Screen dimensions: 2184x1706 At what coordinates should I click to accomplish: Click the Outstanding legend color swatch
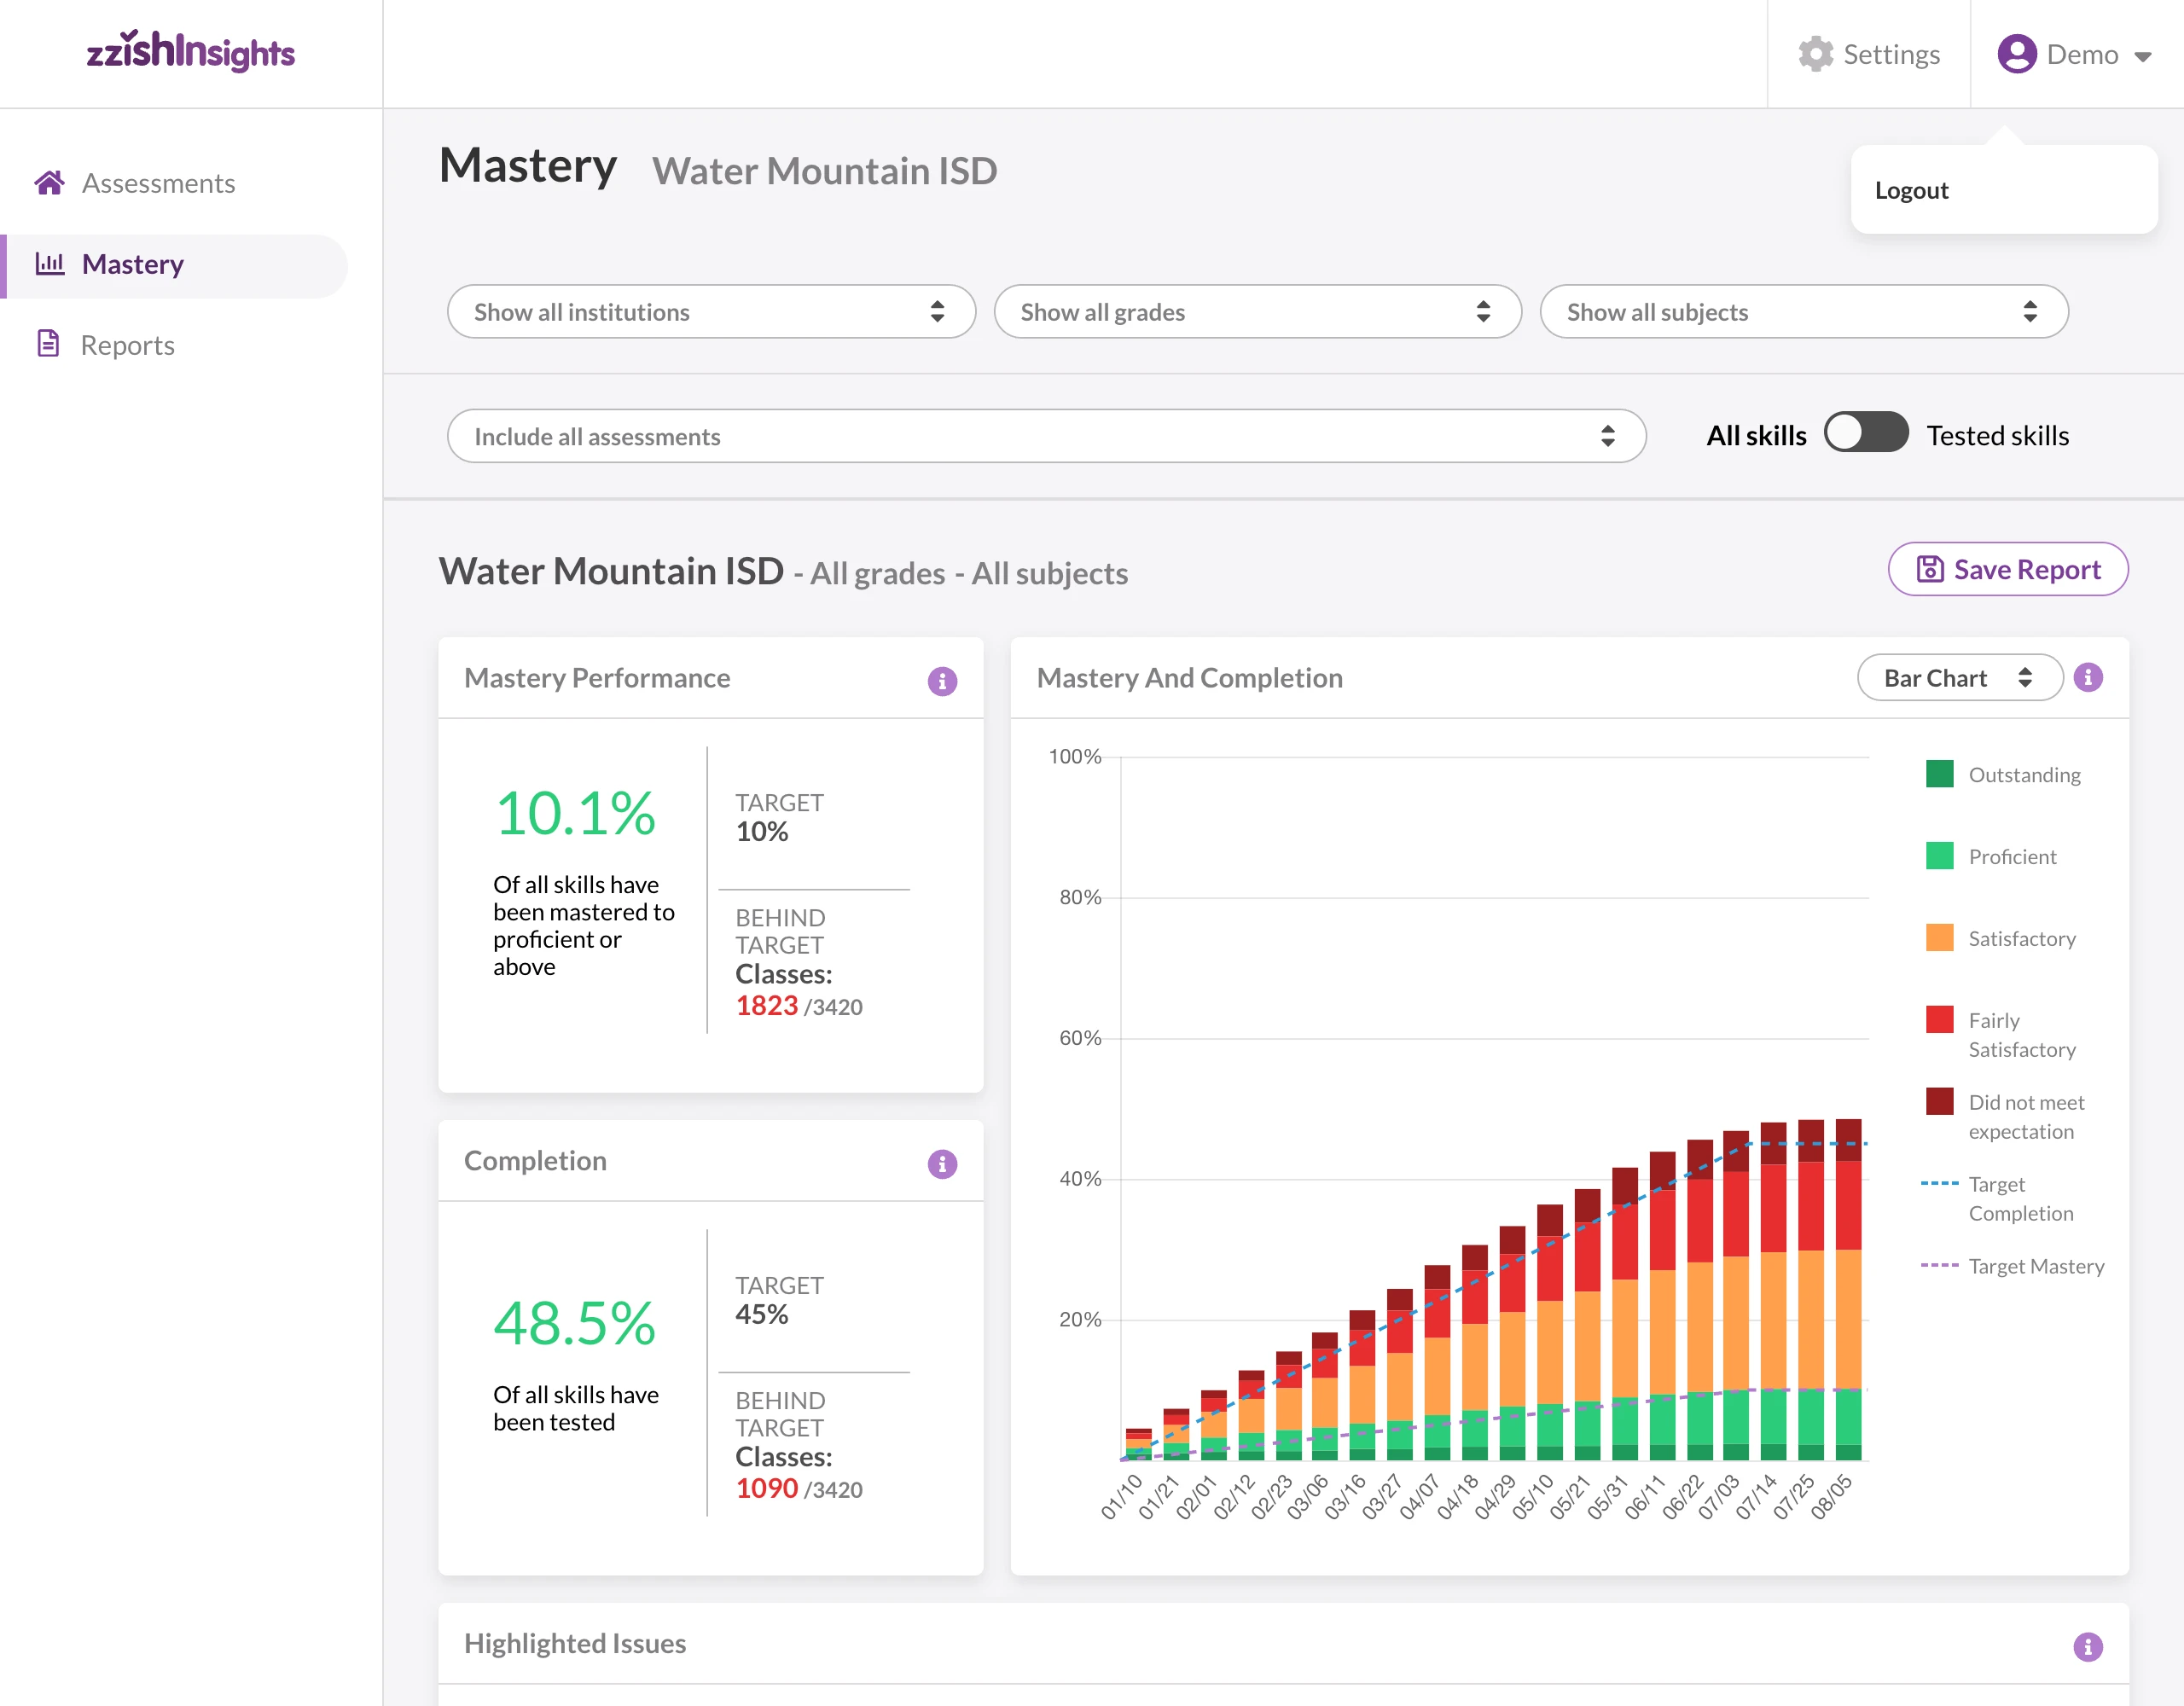pyautogui.click(x=1938, y=774)
